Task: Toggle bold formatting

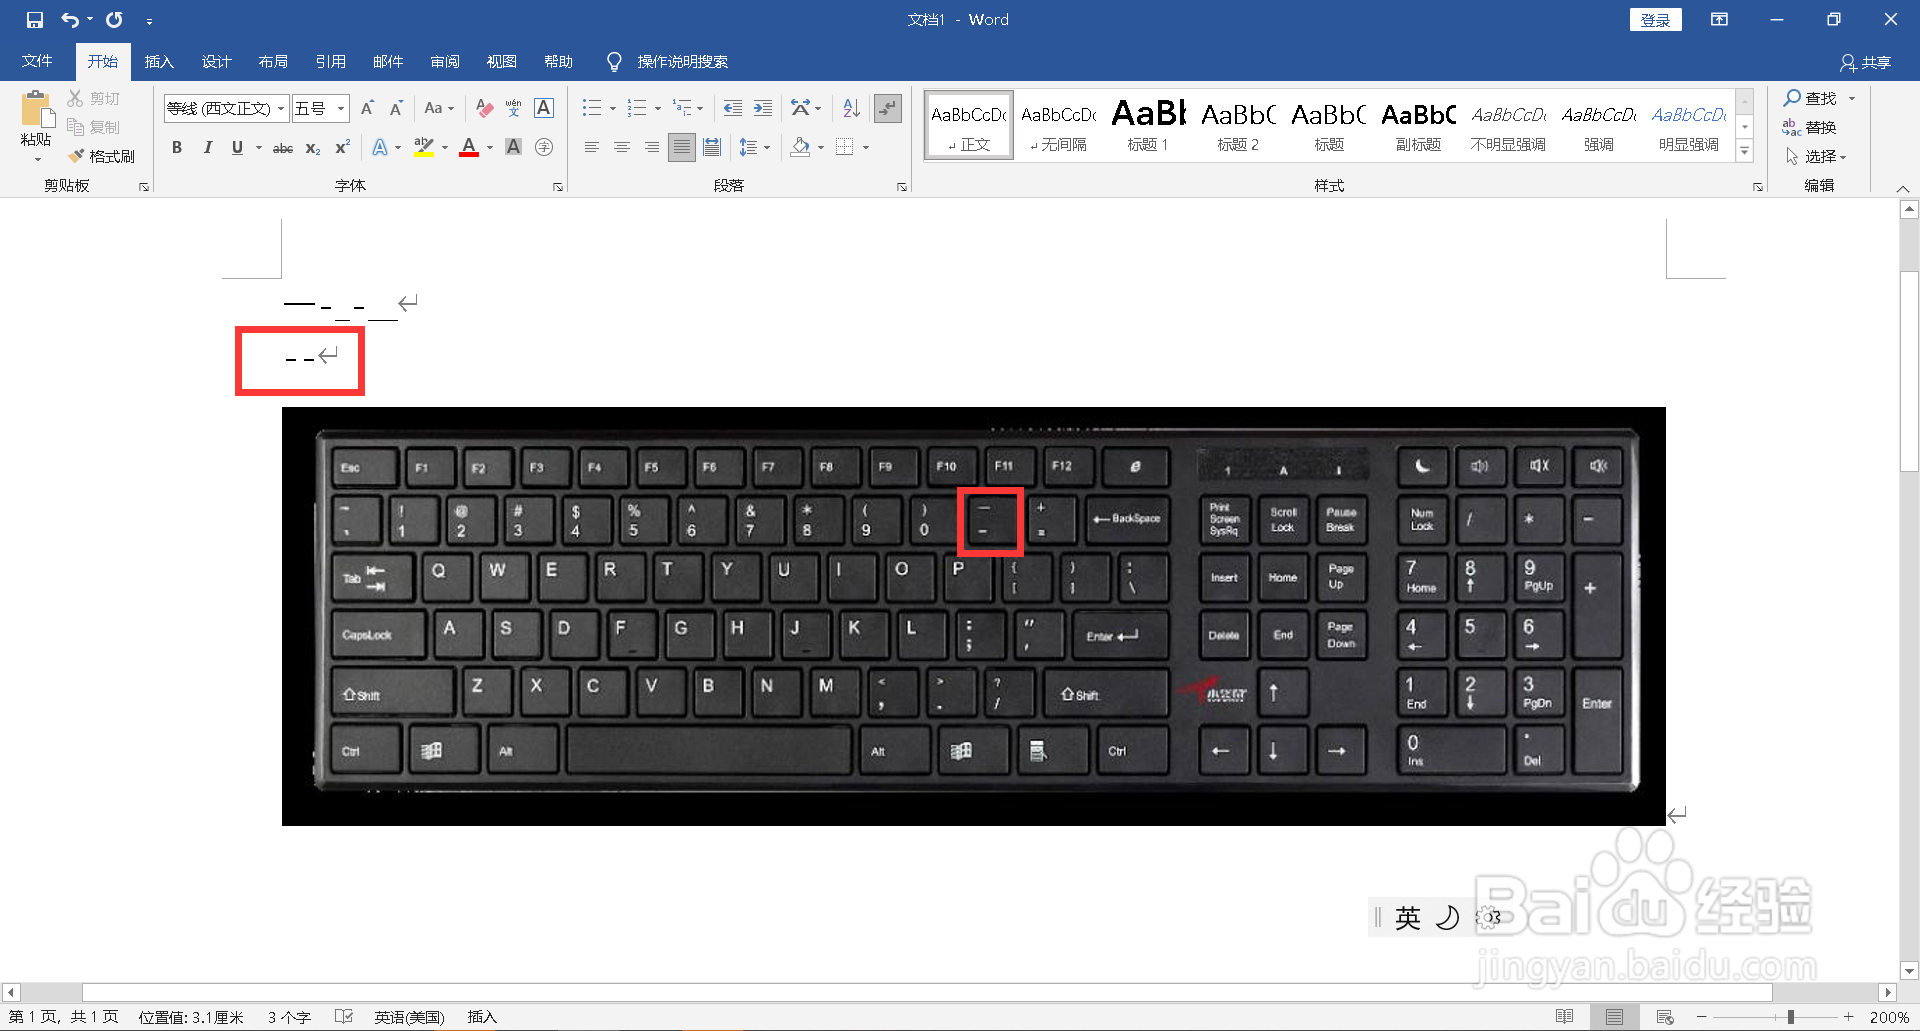Action: point(177,148)
